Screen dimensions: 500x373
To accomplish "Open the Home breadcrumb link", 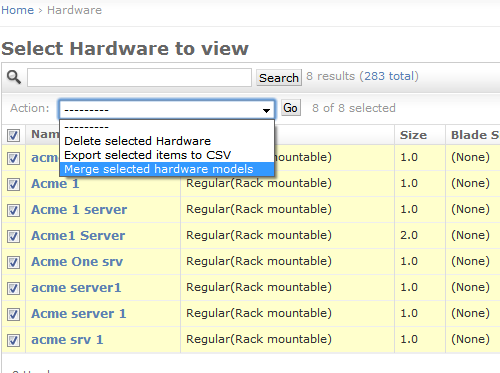I will (17, 10).
